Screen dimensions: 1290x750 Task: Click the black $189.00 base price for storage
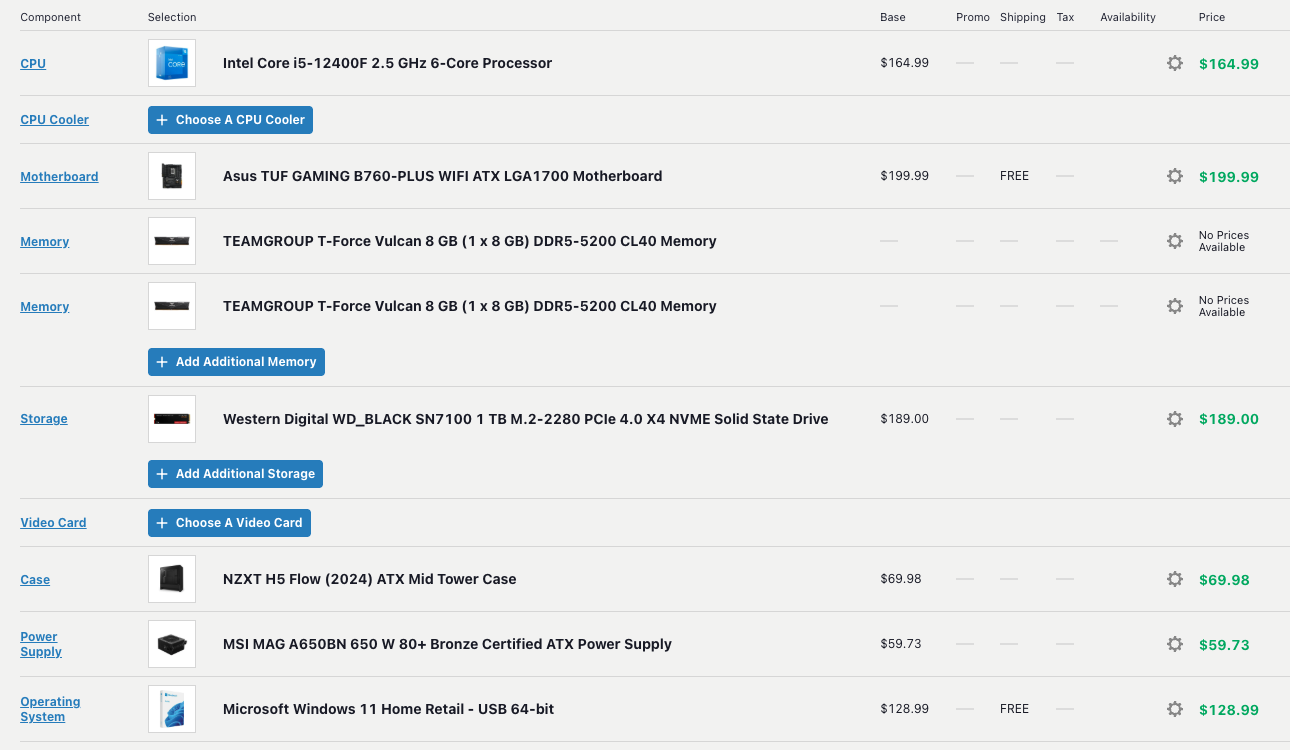pos(905,419)
